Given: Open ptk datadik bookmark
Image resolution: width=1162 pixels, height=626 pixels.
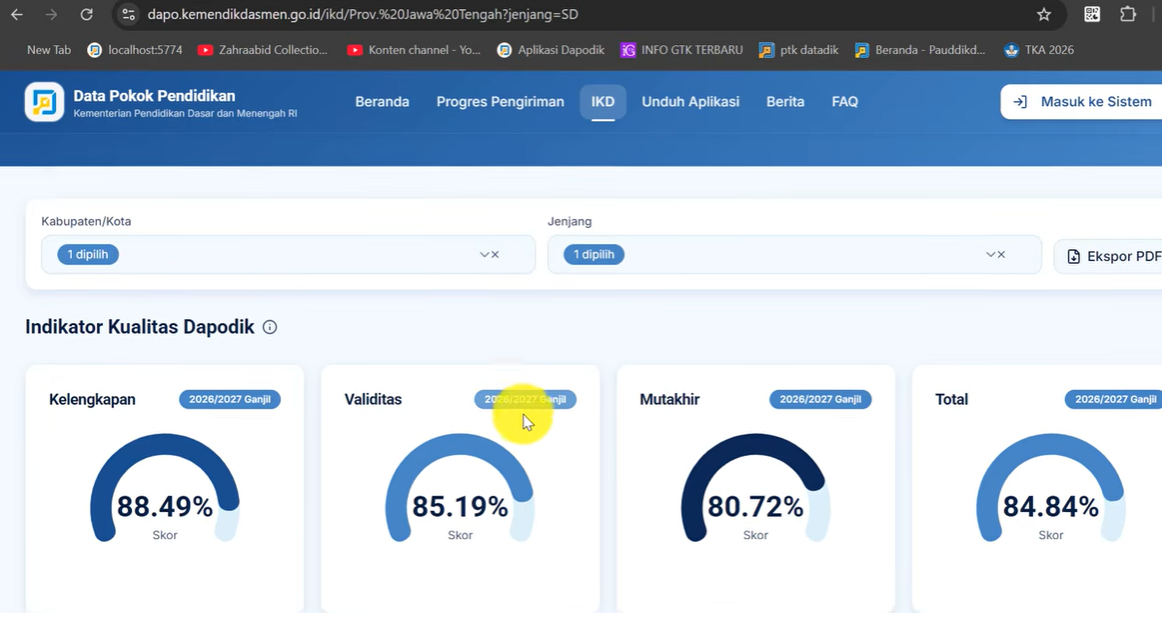Looking at the screenshot, I should [799, 50].
